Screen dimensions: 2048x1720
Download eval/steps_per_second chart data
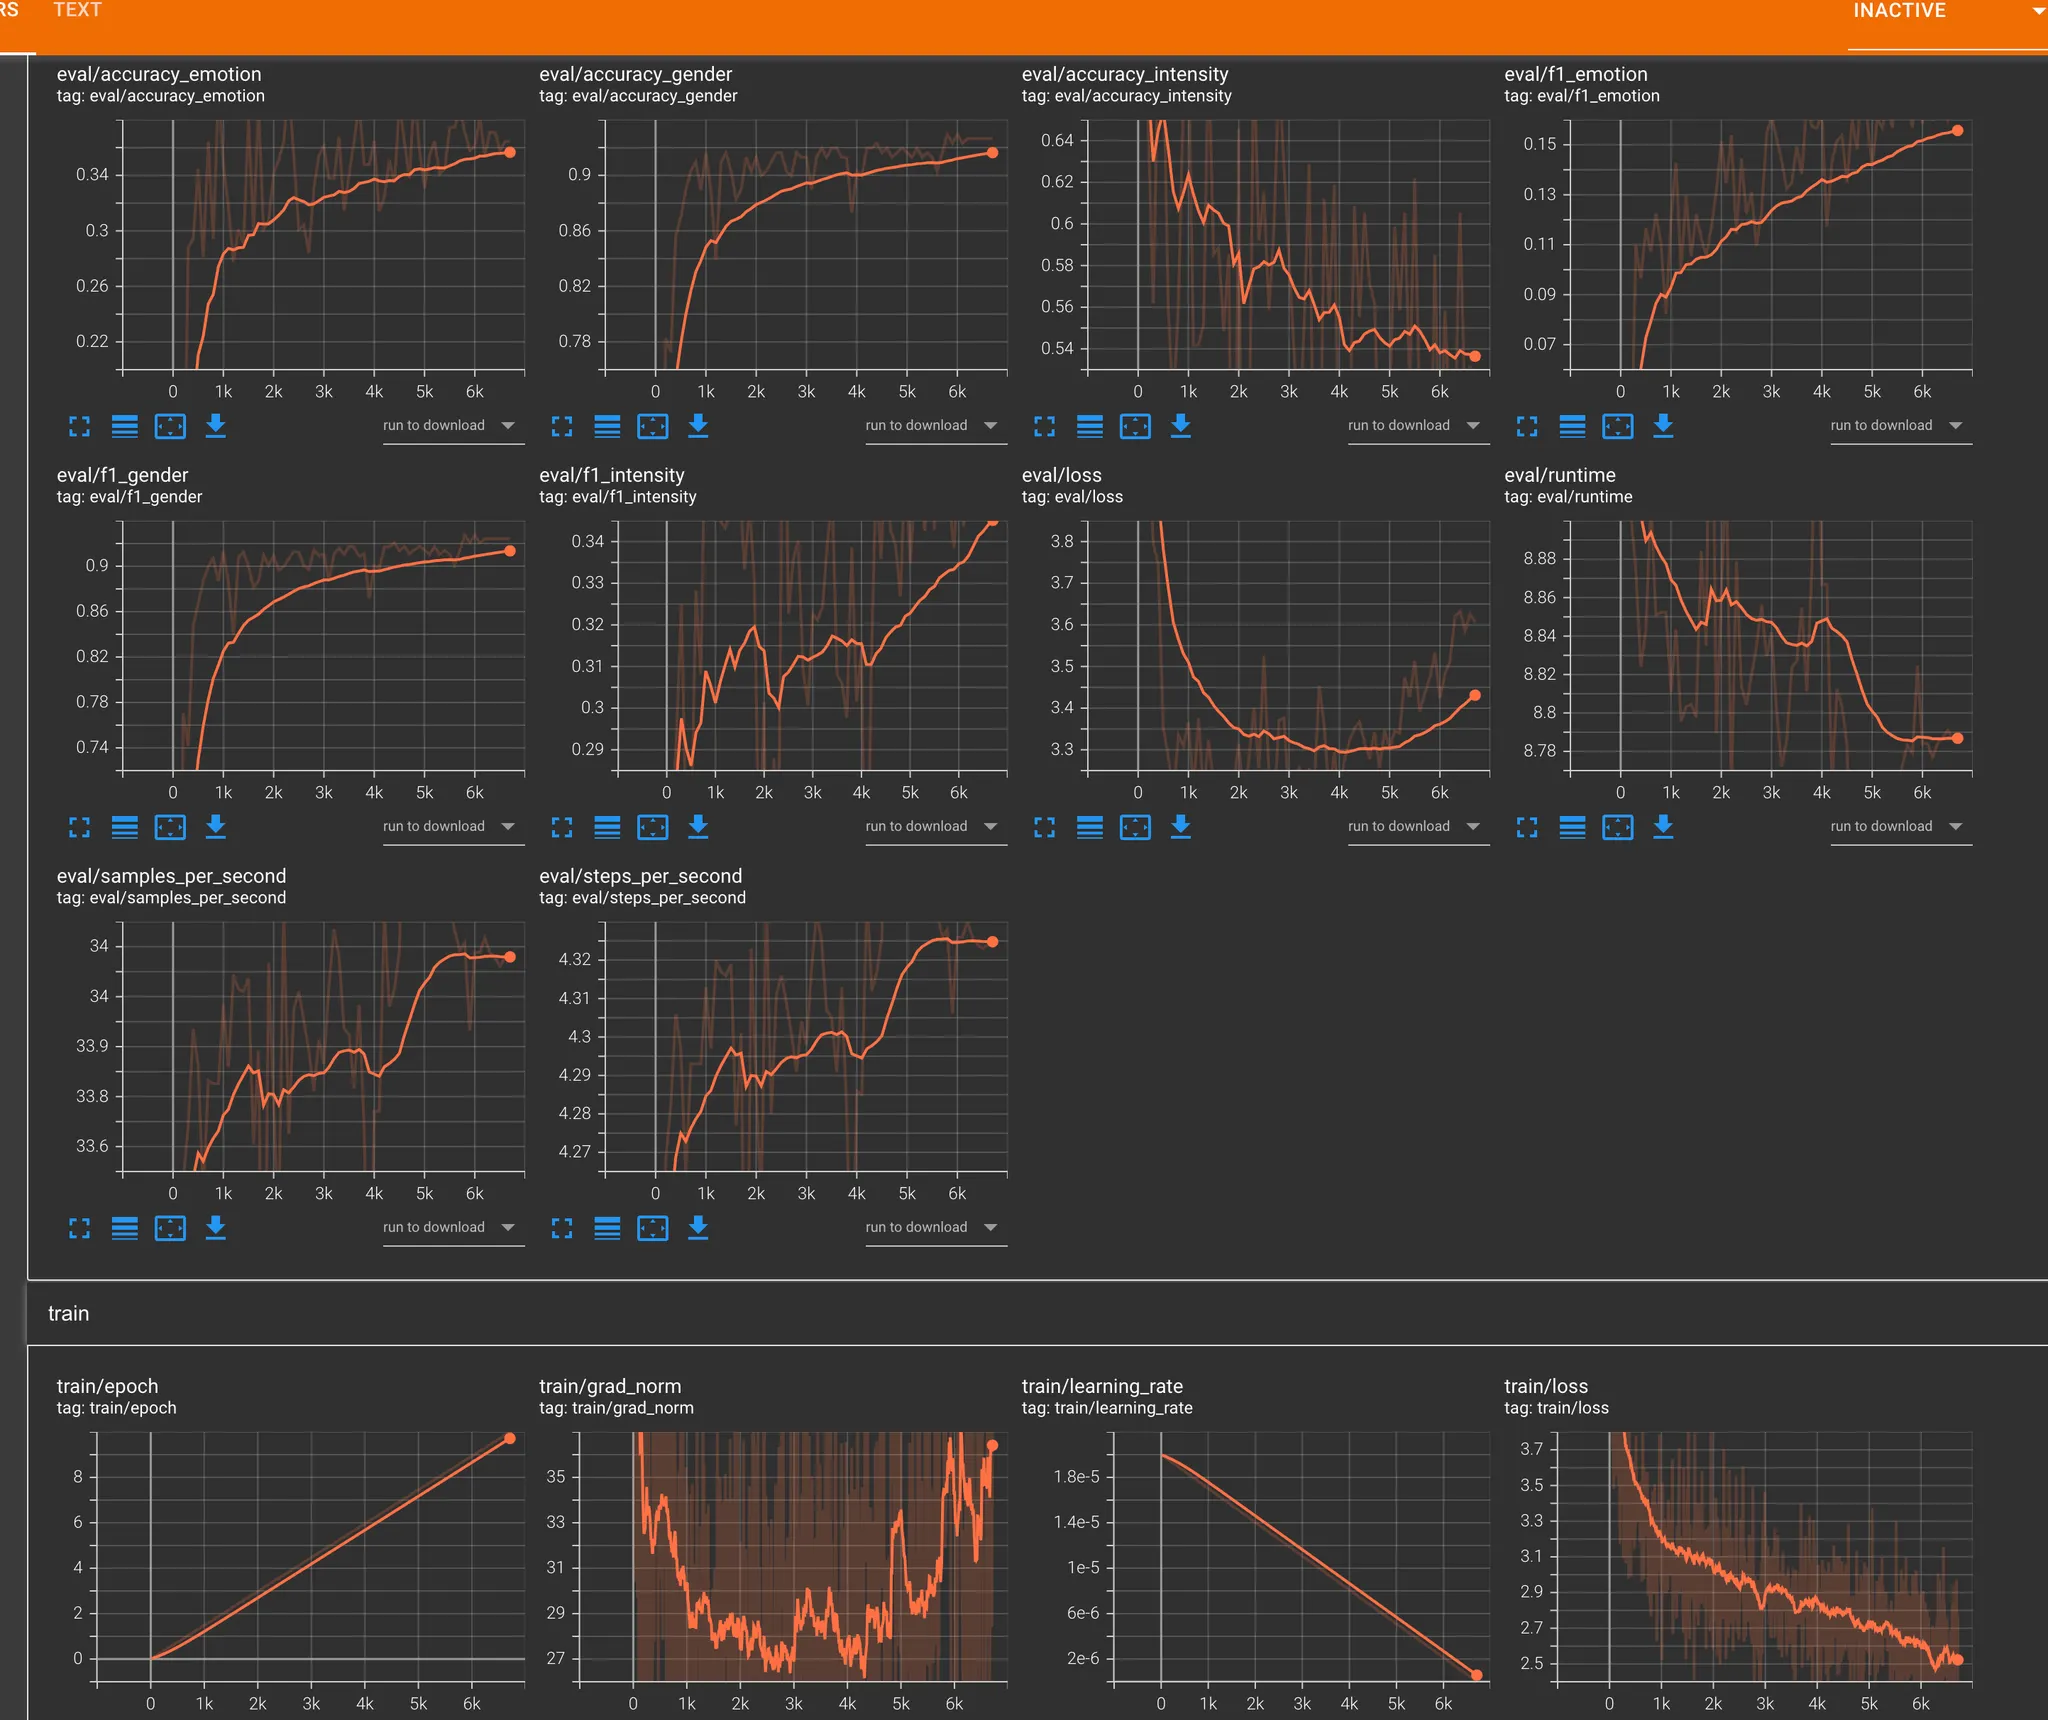point(698,1229)
